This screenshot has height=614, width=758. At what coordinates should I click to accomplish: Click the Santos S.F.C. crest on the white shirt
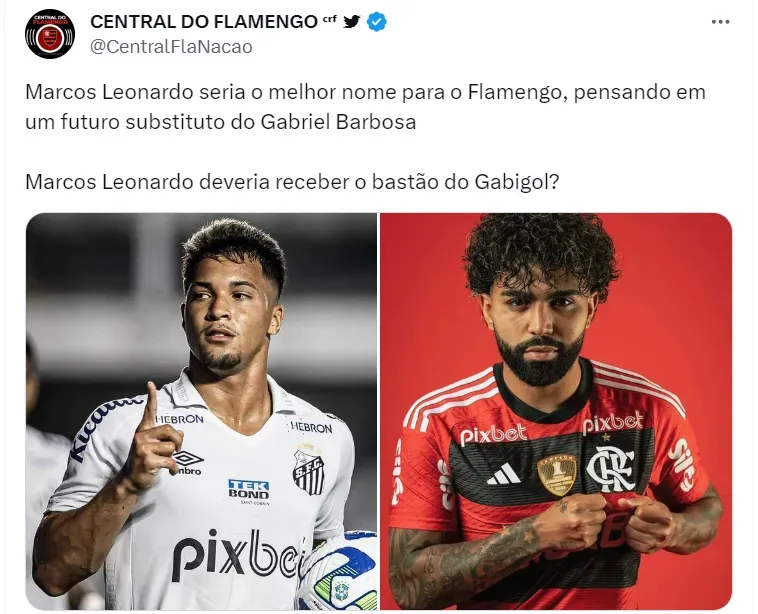308,470
